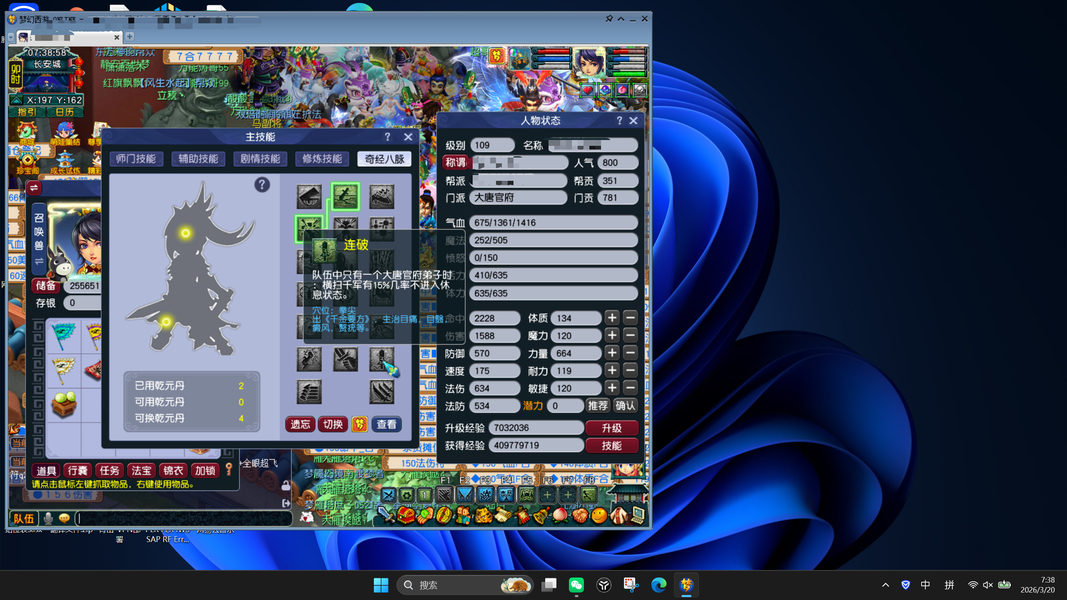Image resolution: width=1067 pixels, height=600 pixels.
Task: Select the 奇经八脉 tab
Action: click(384, 159)
